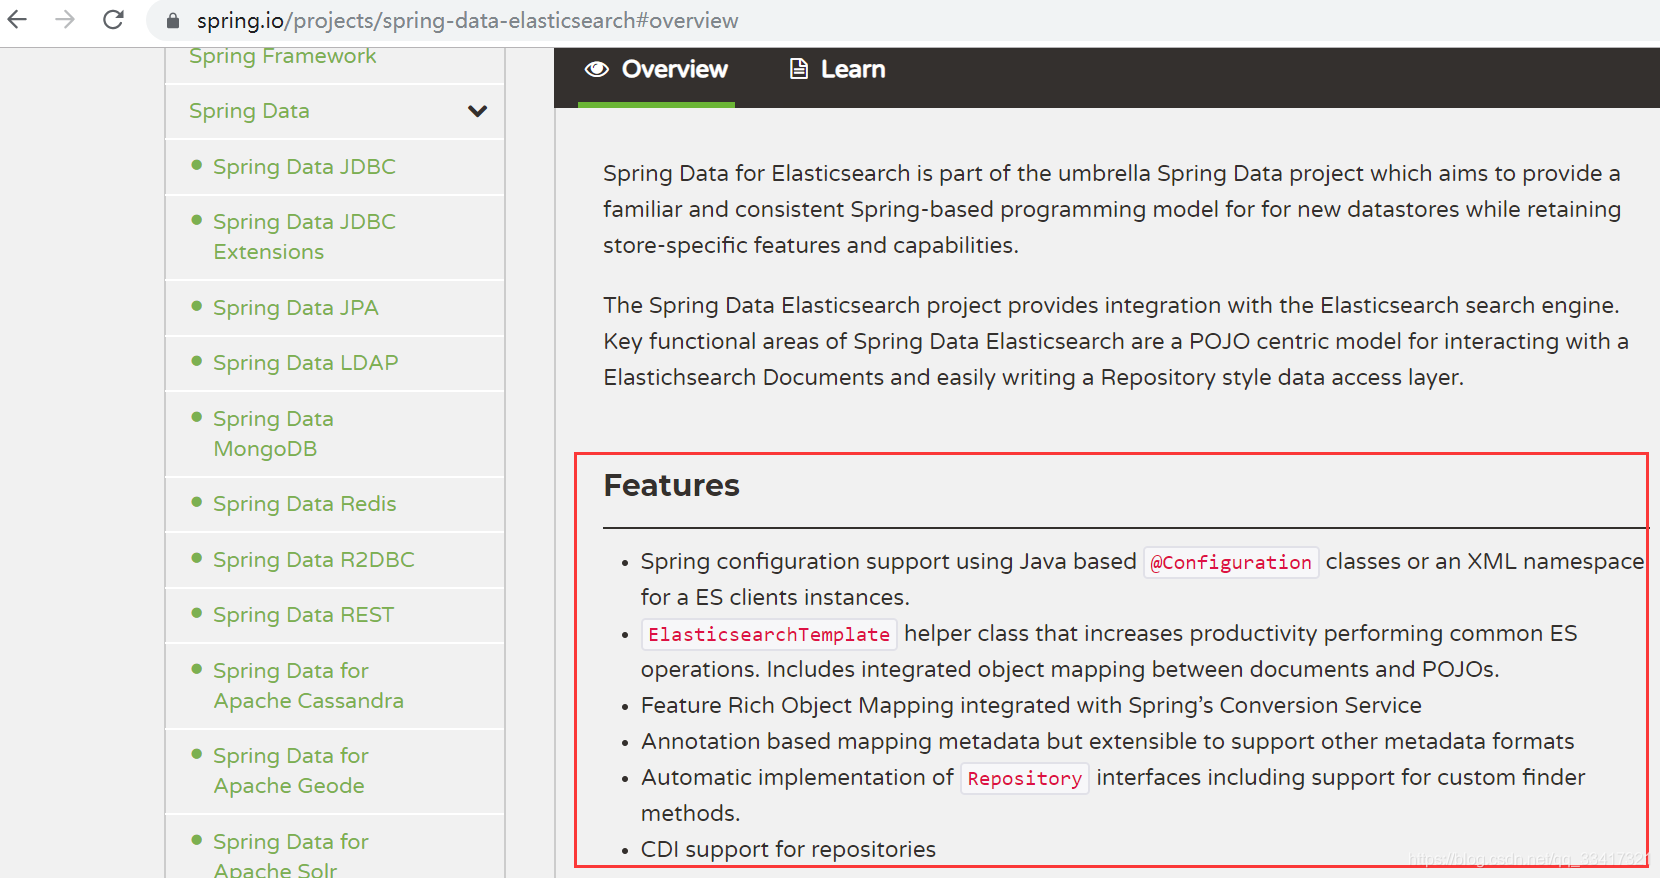
Task: Navigate to Spring Data MongoDB
Action: point(273,434)
